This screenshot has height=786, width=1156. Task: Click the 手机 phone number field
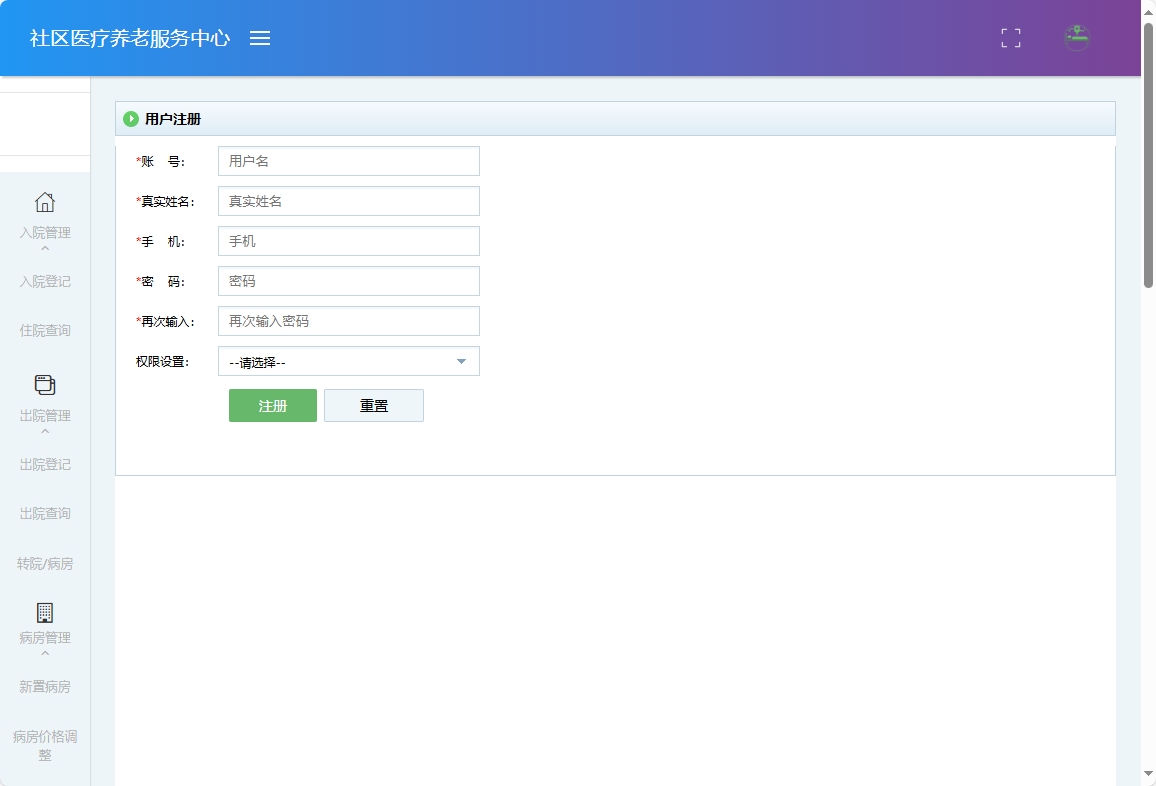[348, 240]
